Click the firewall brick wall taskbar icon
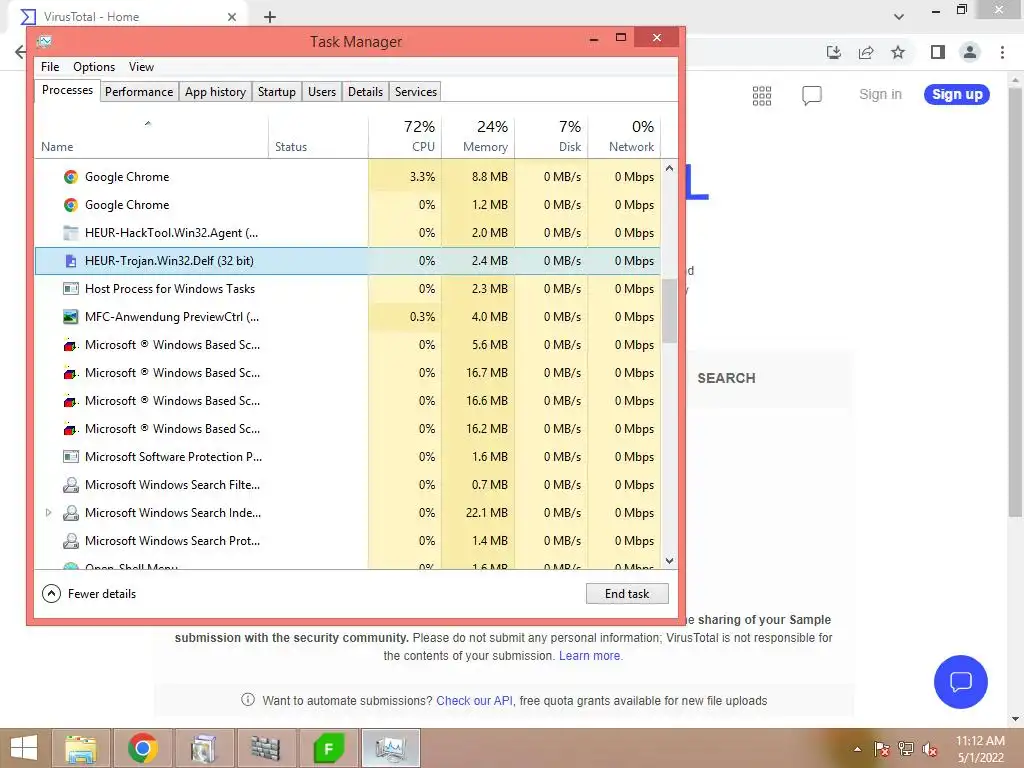Screen dimensions: 1024x768 pos(266,748)
